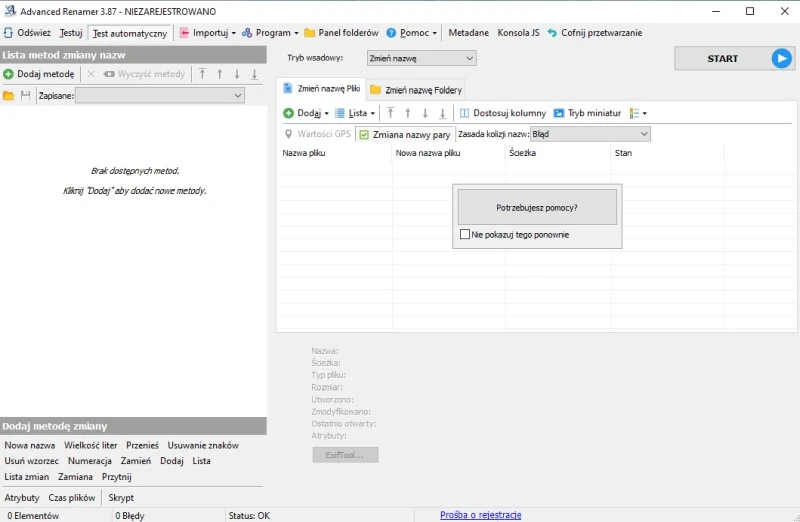Click Dostosuj kolumny columns icon
Viewport: 800px width, 522px height.
click(464, 113)
